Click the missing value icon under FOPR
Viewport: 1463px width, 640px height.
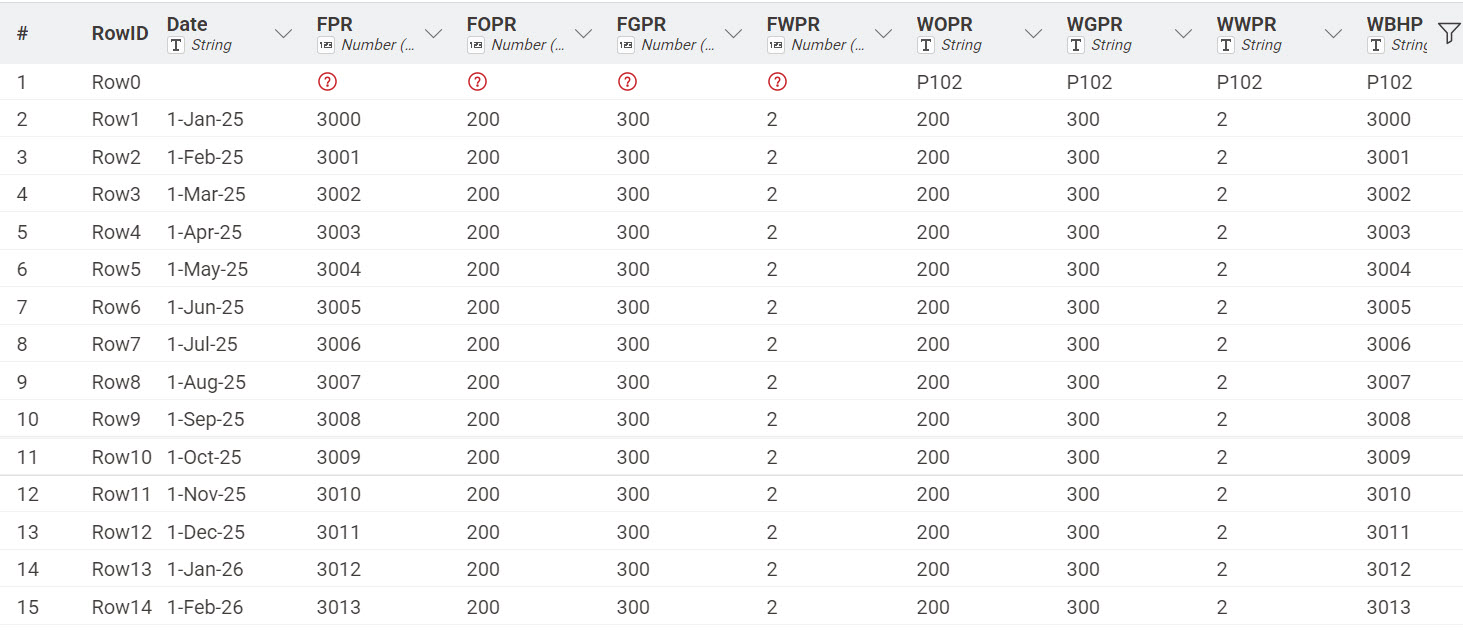coord(477,82)
